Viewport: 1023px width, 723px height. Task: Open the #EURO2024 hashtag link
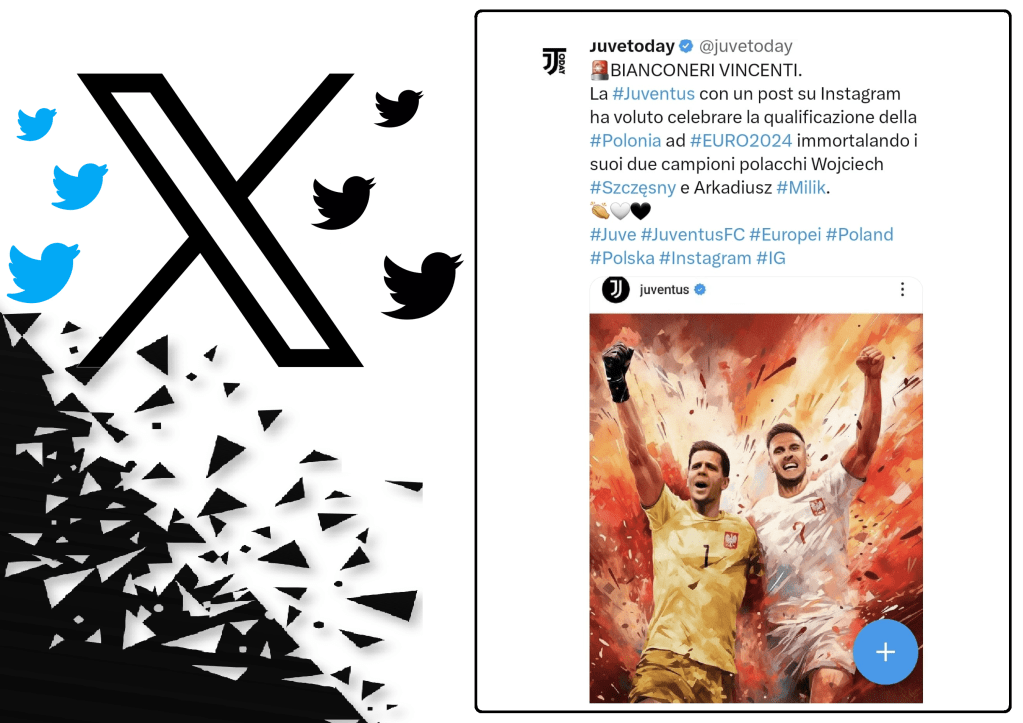coord(741,140)
